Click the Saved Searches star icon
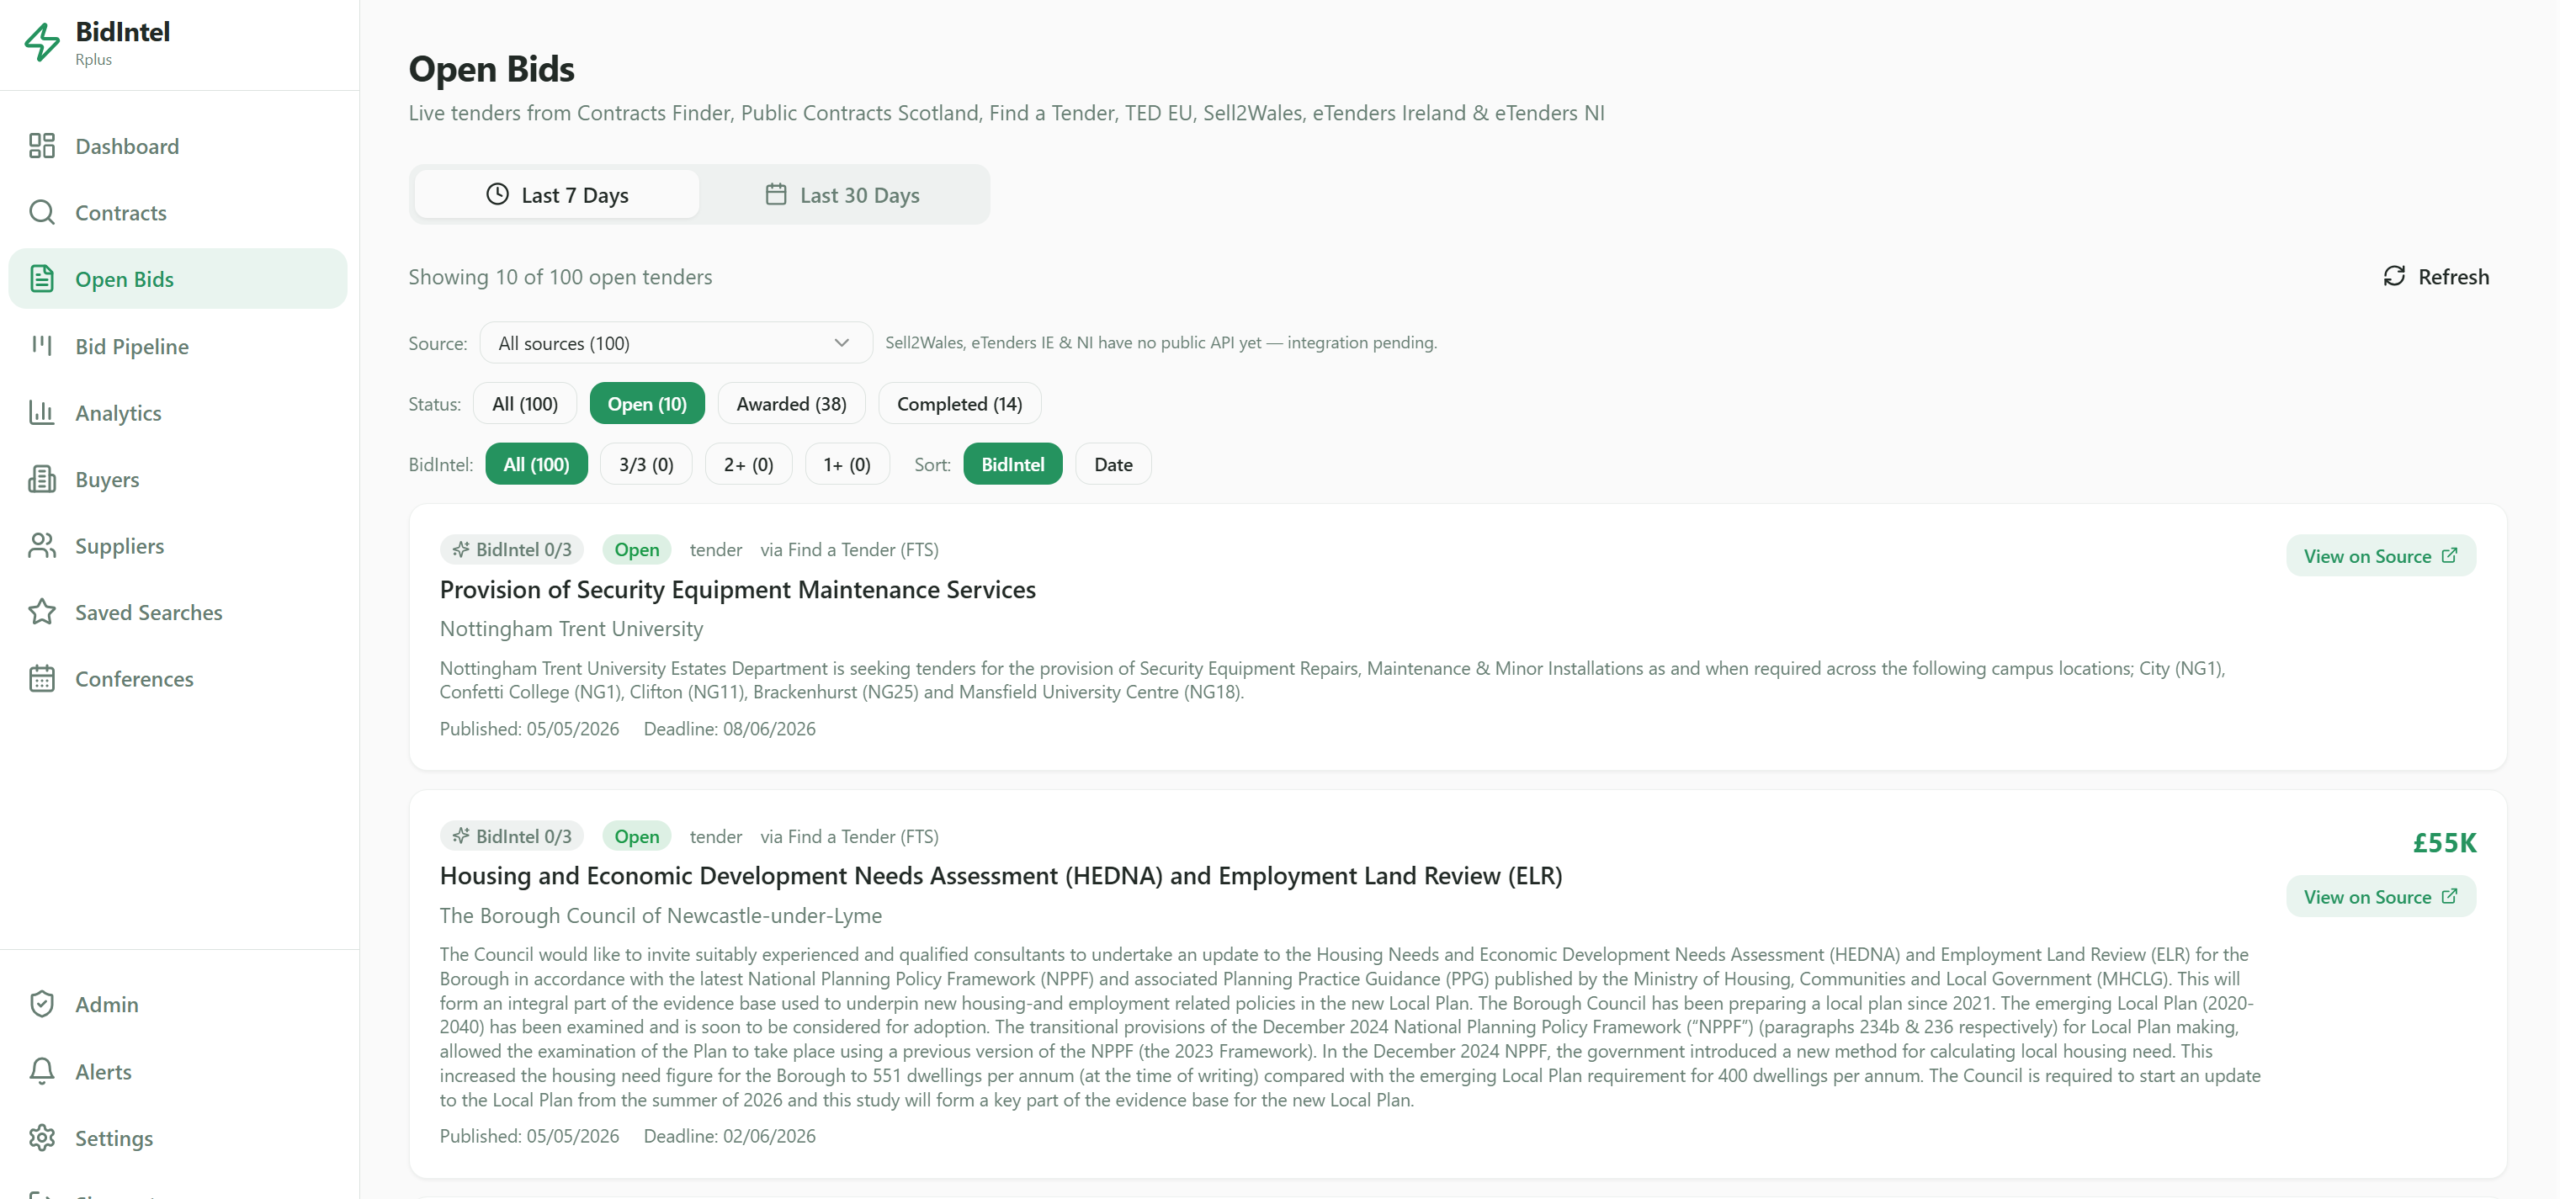The image size is (2560, 1199). pos(42,612)
